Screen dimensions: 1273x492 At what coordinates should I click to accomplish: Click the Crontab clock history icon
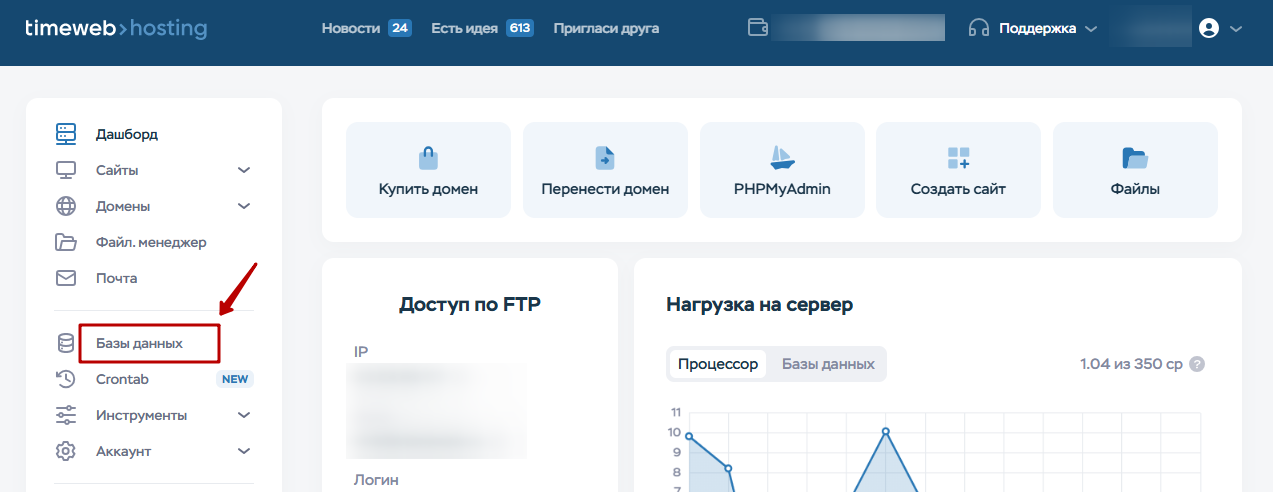pos(66,379)
